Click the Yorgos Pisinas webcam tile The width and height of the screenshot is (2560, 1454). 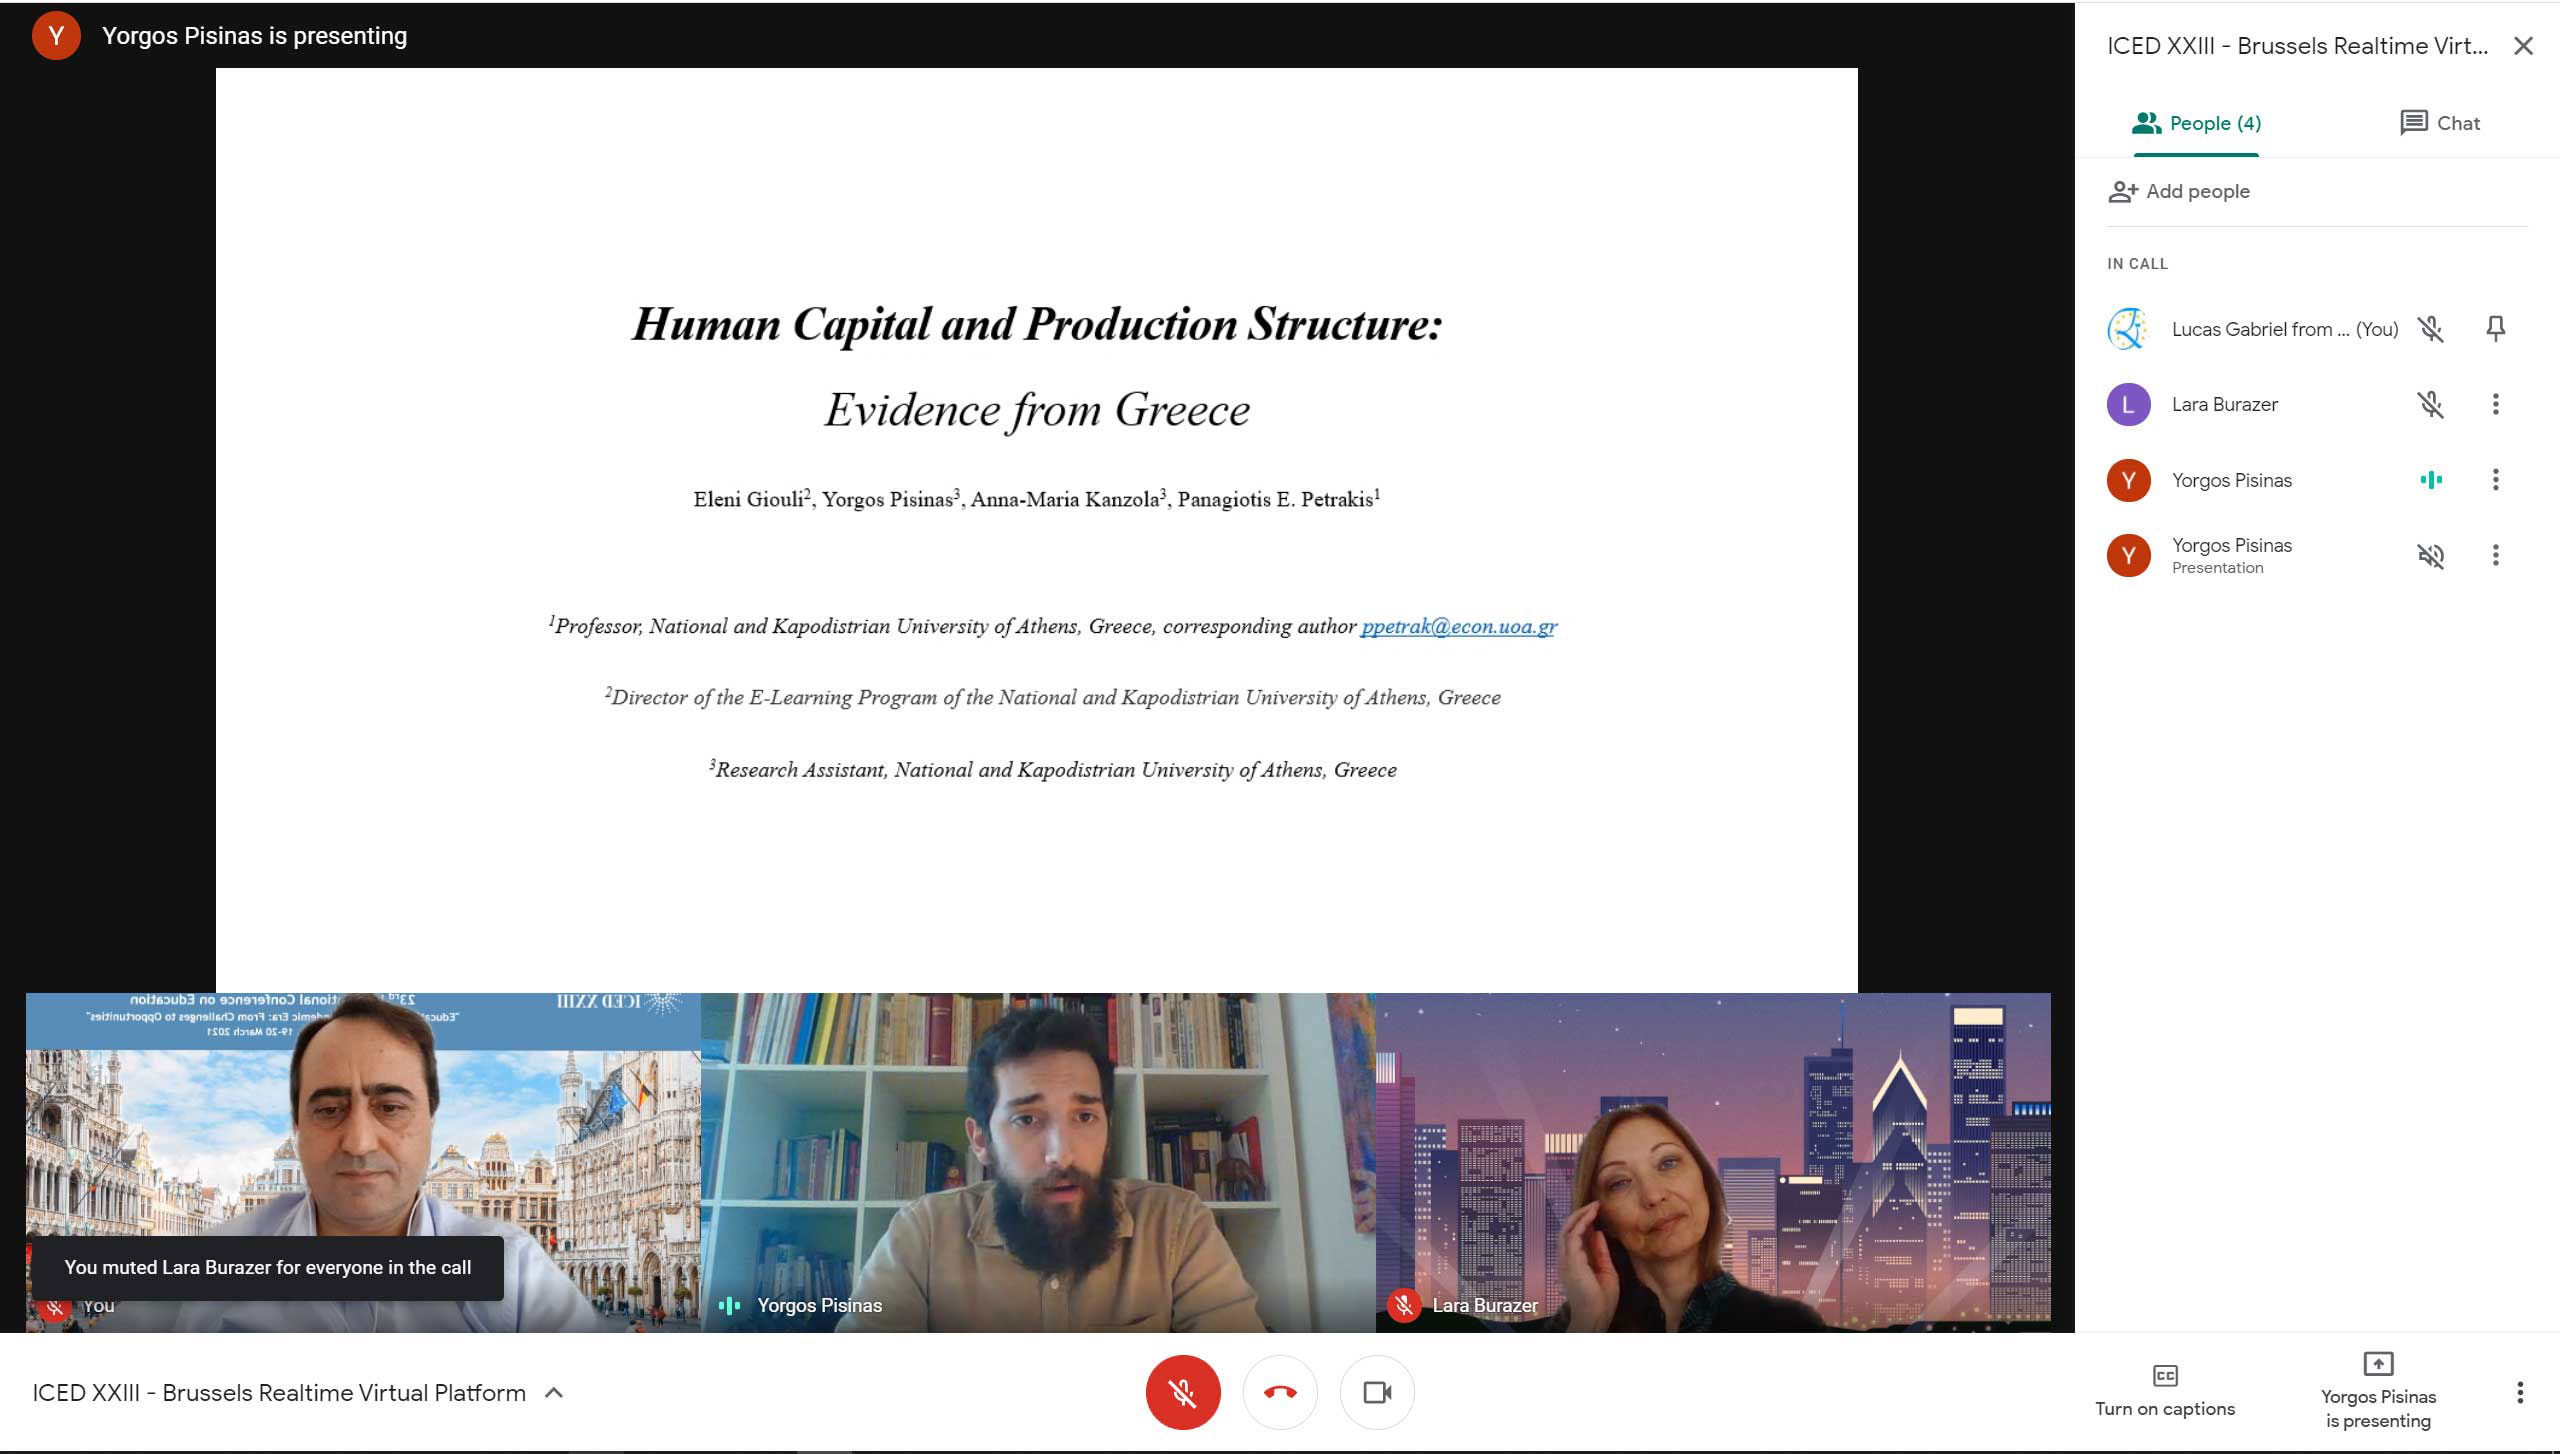click(x=1037, y=1160)
